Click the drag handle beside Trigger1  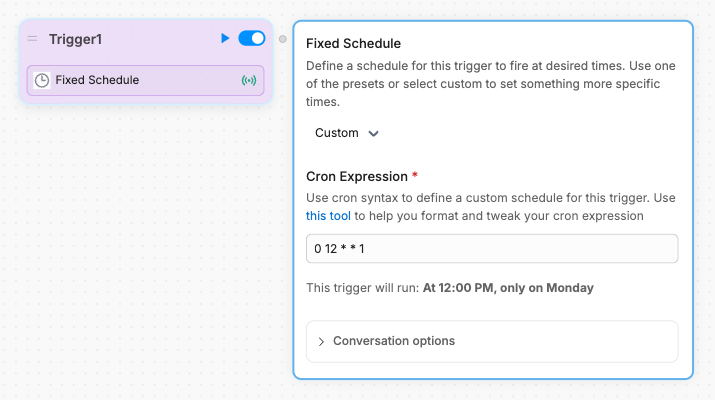32,39
